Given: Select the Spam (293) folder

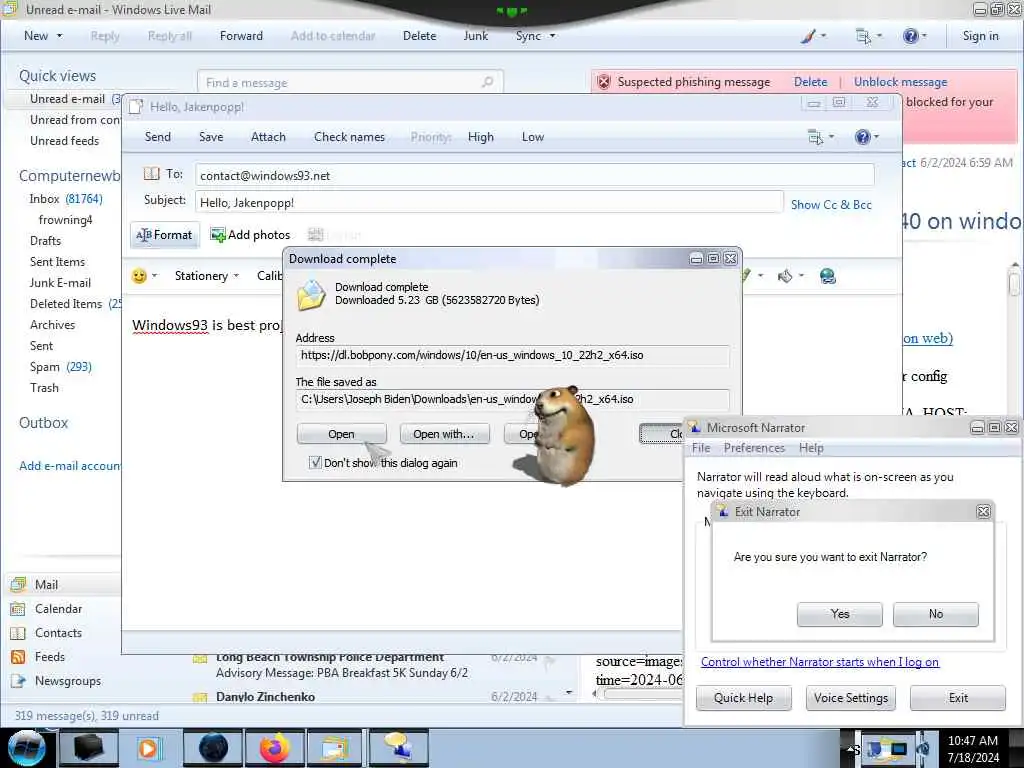Looking at the screenshot, I should pyautogui.click(x=61, y=367).
